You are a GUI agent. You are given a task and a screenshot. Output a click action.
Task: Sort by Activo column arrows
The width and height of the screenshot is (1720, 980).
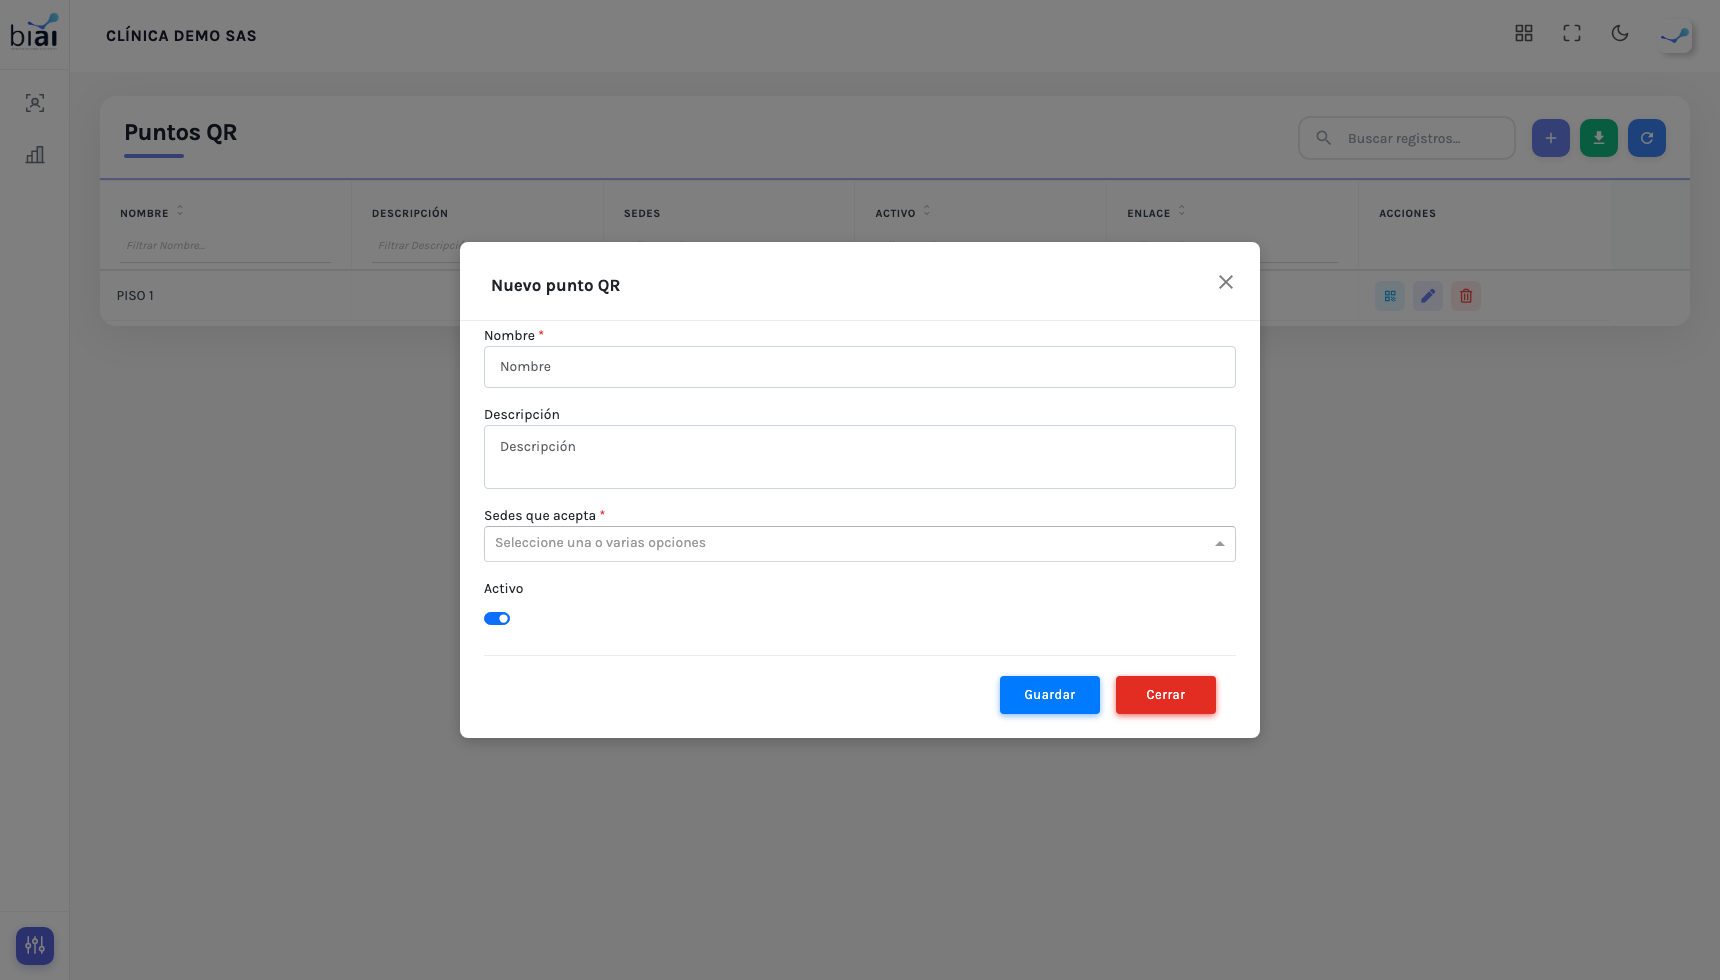[927, 211]
